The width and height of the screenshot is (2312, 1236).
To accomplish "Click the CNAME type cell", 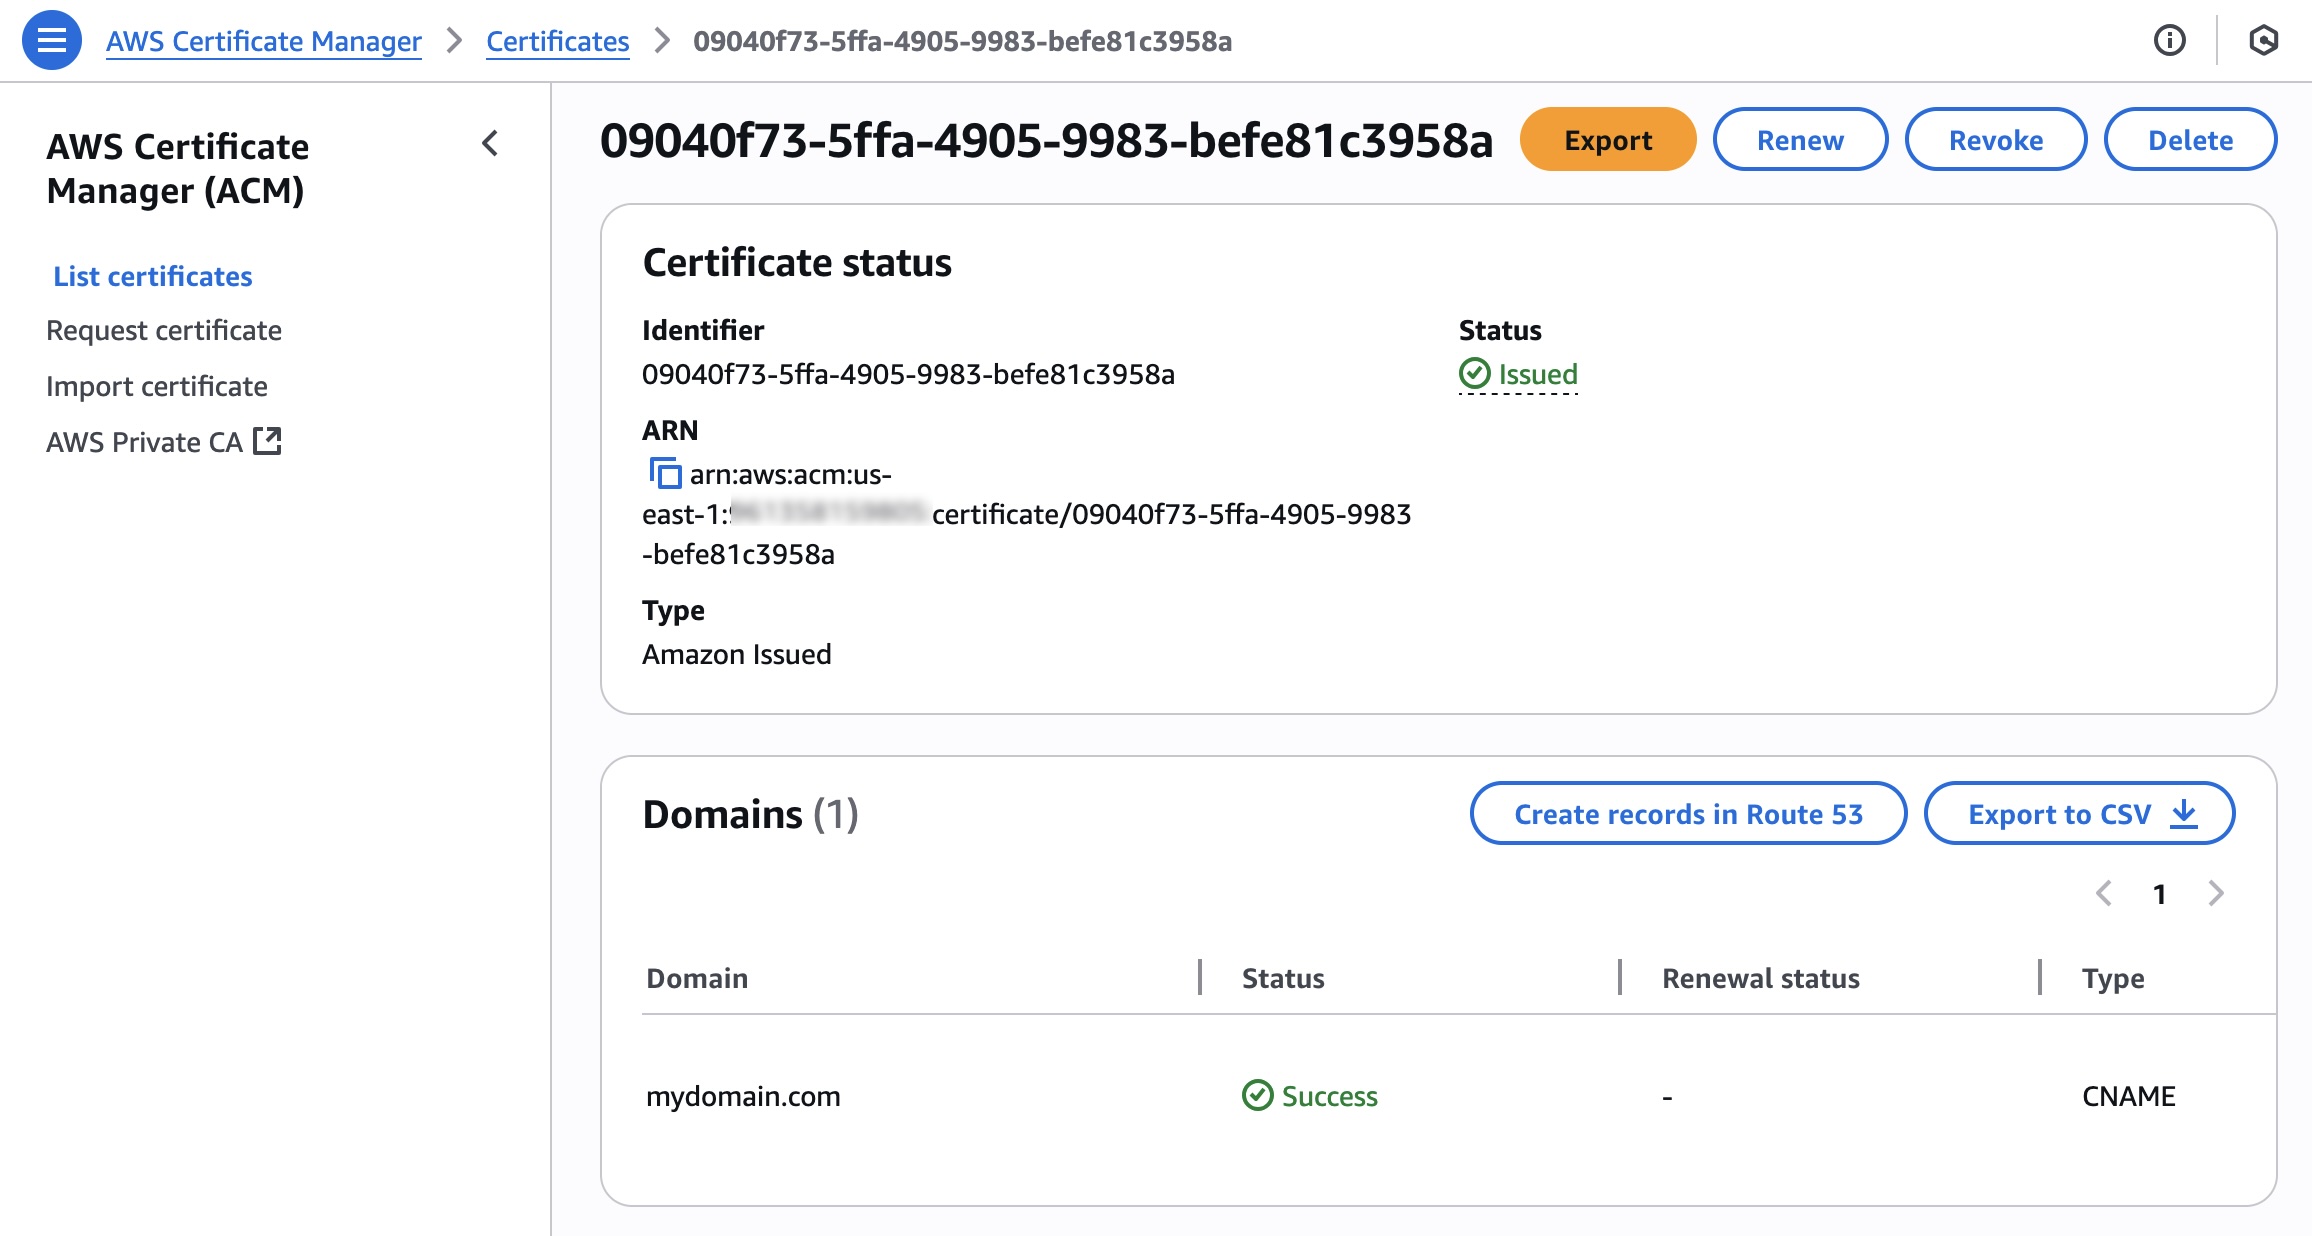I will (2129, 1096).
